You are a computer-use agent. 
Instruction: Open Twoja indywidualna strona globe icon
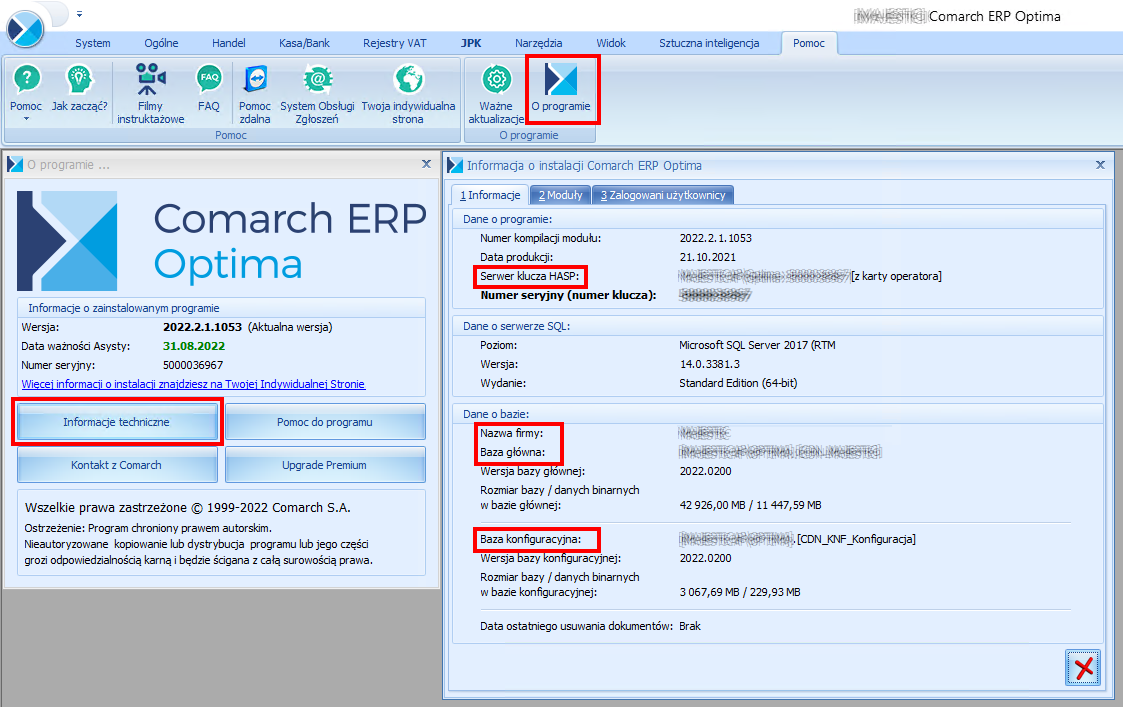[x=408, y=80]
